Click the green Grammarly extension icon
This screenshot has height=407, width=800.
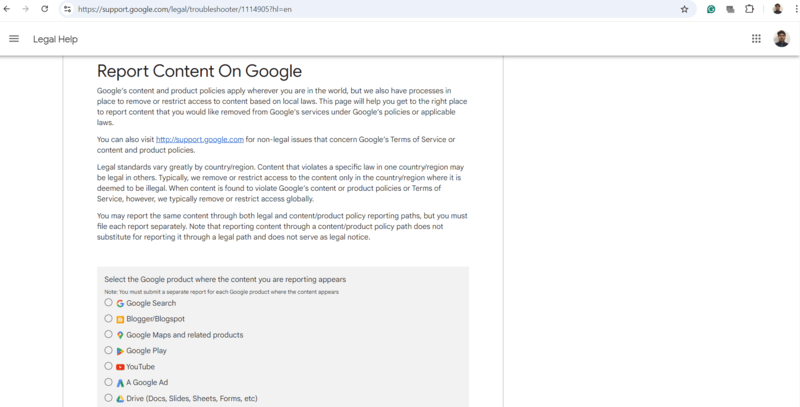[711, 9]
